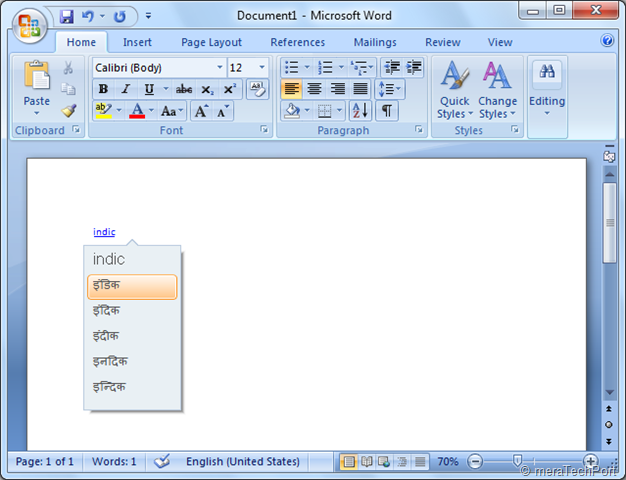Toggle show paragraph marks
The image size is (626, 480).
[386, 111]
